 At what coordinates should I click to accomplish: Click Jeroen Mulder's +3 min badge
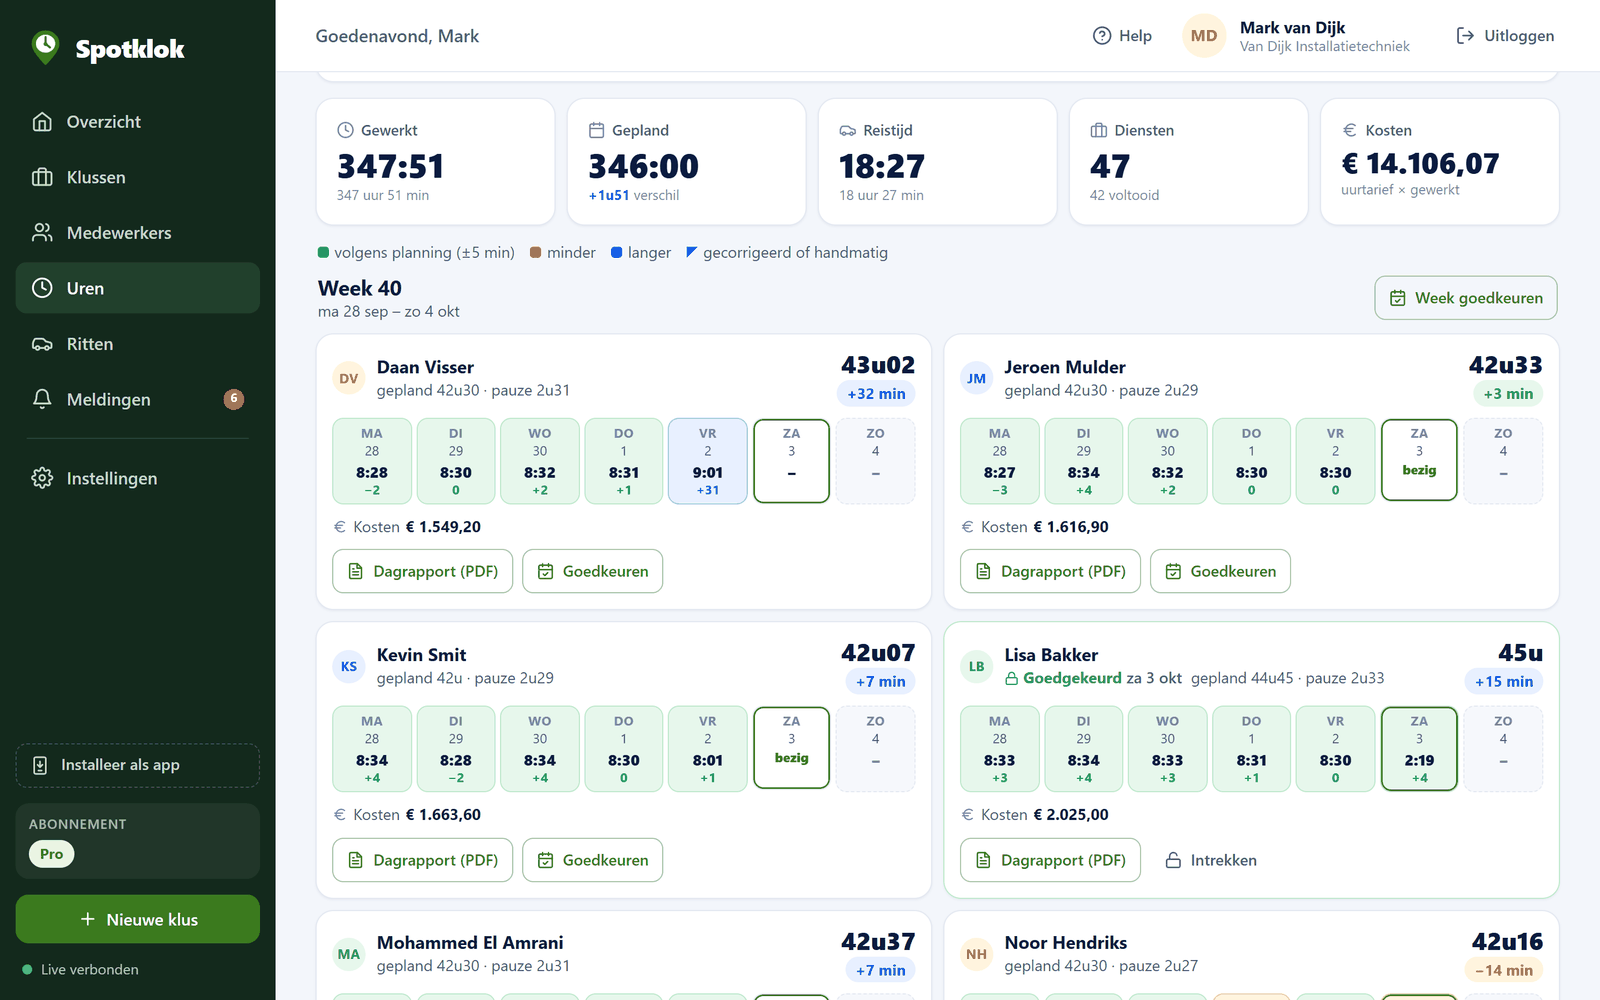[1508, 394]
